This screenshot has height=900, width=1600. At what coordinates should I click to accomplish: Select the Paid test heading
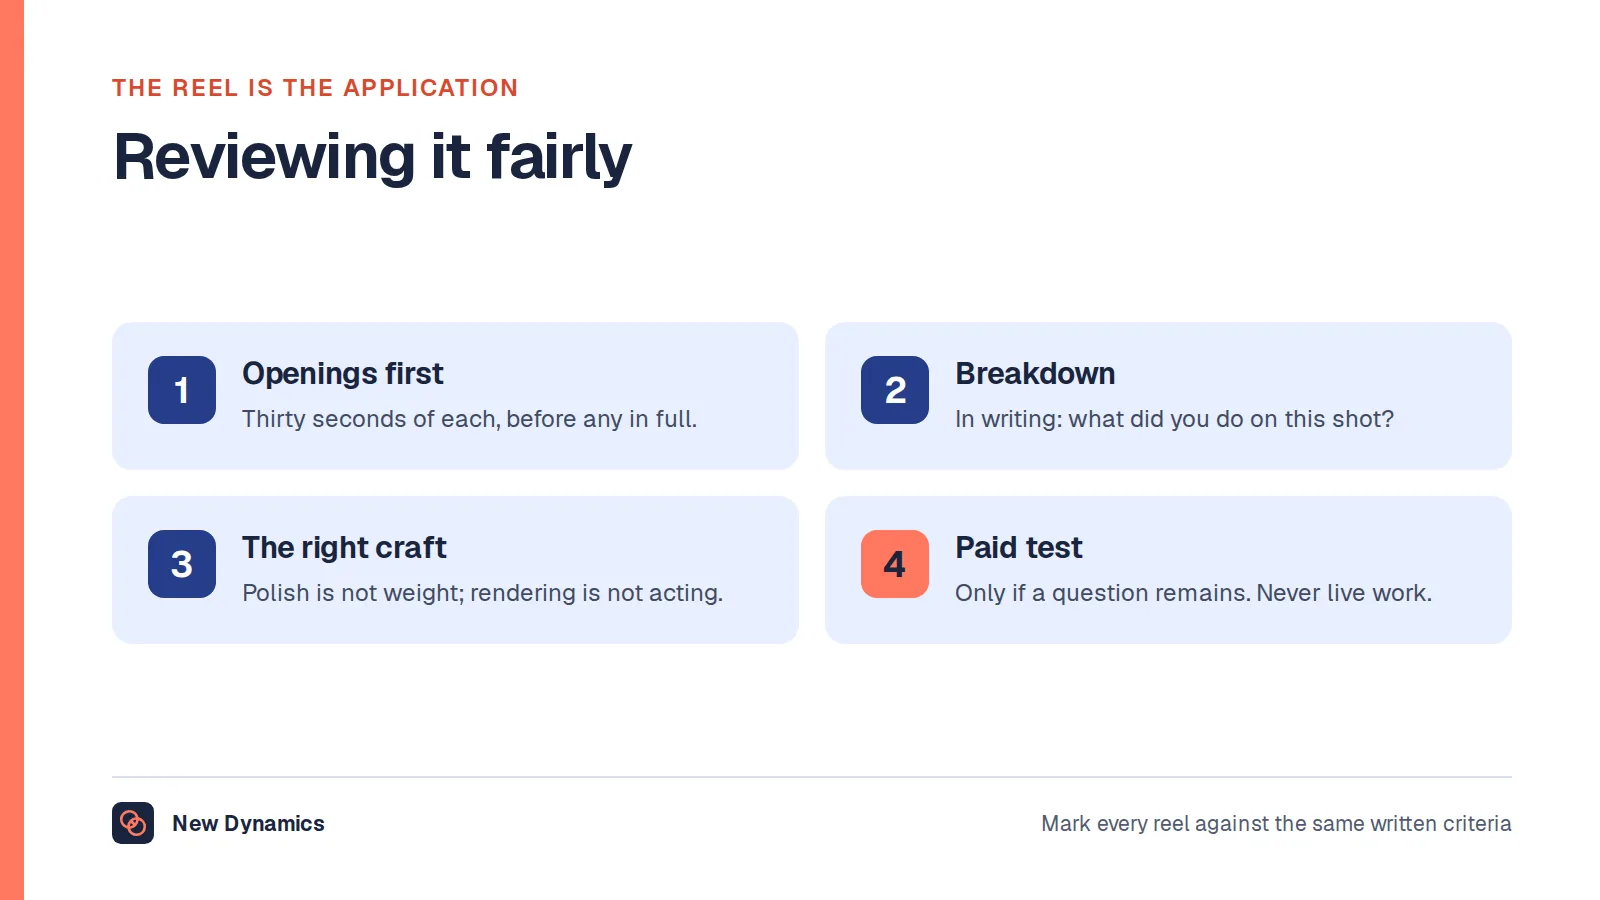1019,548
